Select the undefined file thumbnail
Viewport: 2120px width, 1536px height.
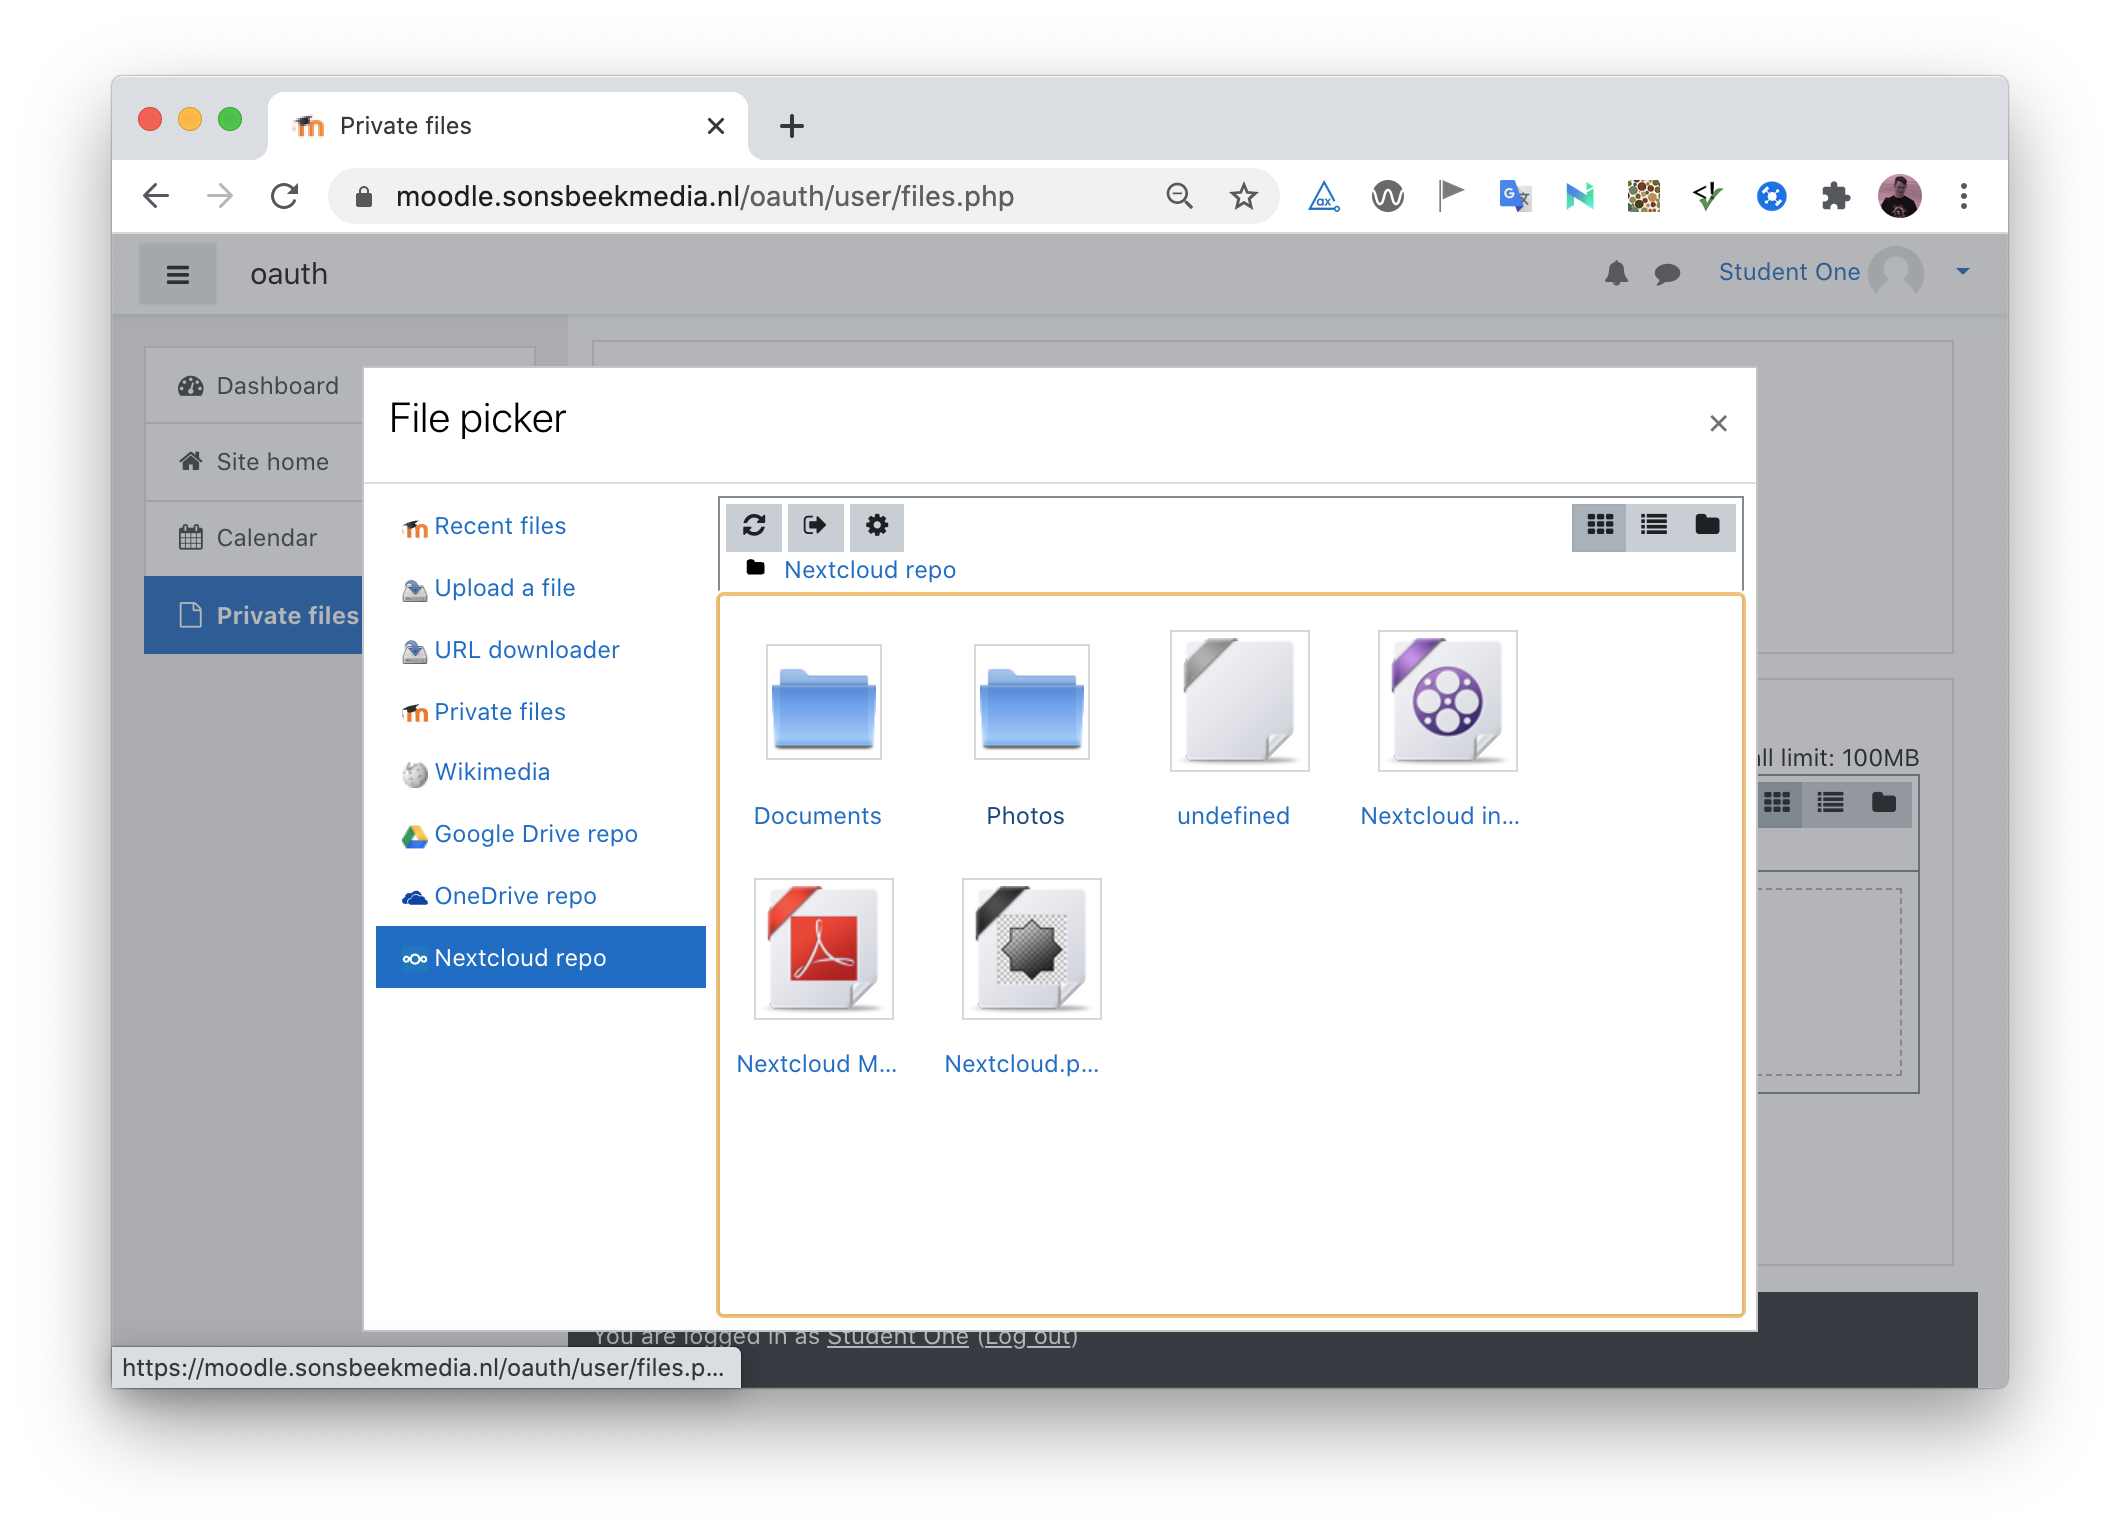[1240, 701]
